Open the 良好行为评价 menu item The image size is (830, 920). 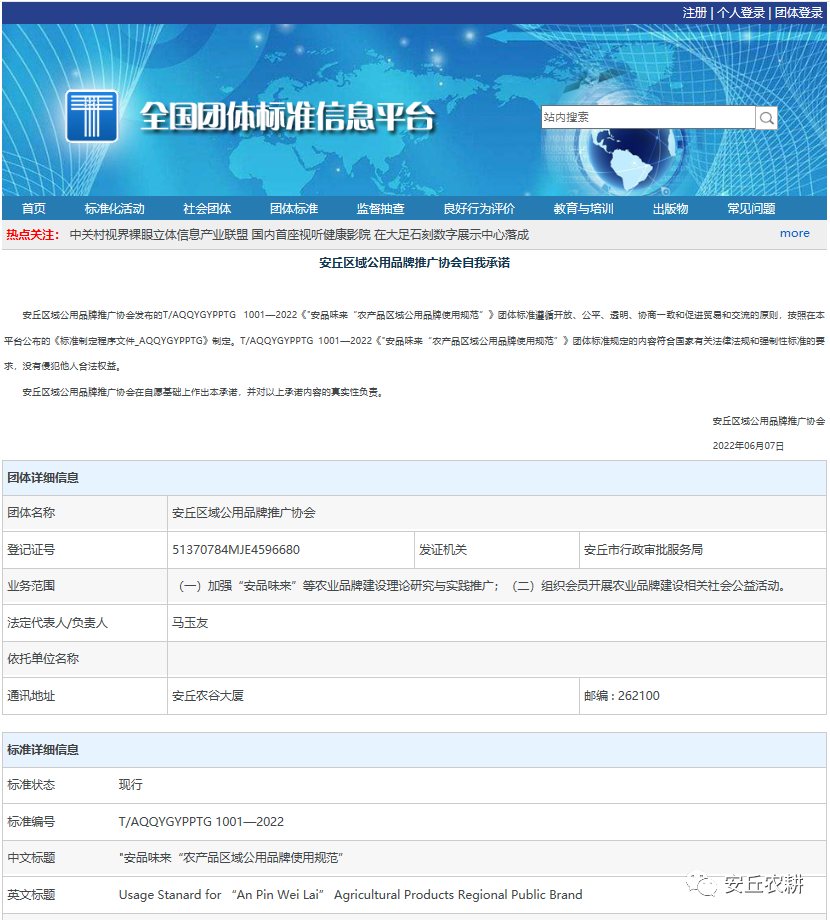click(479, 209)
